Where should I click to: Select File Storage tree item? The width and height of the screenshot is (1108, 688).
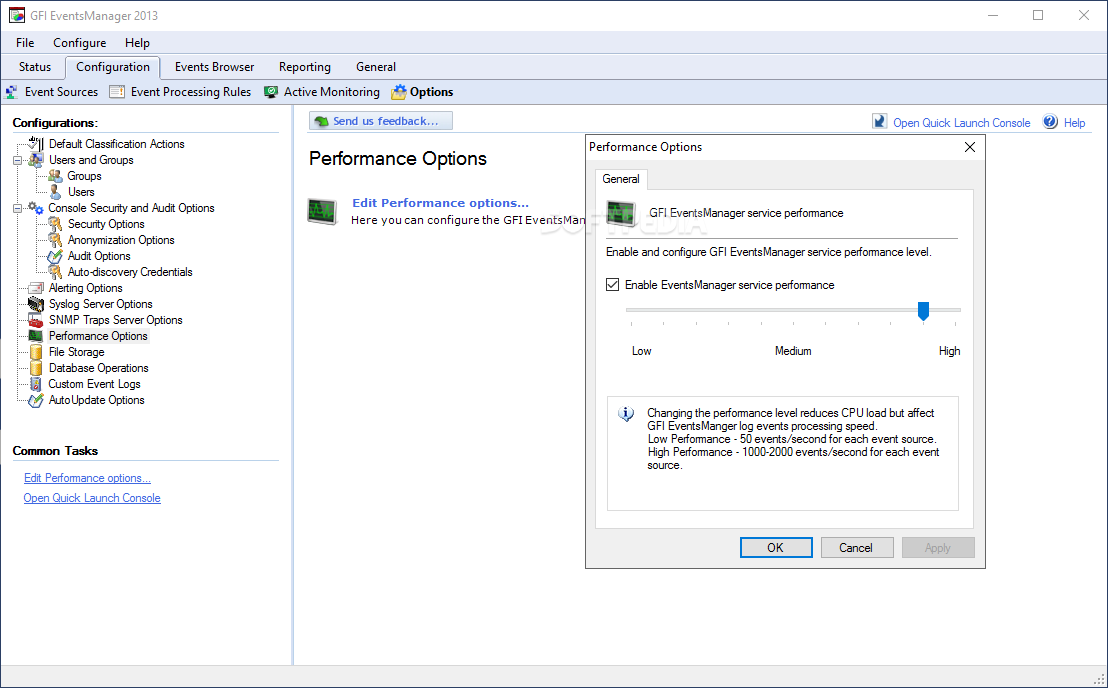point(76,352)
